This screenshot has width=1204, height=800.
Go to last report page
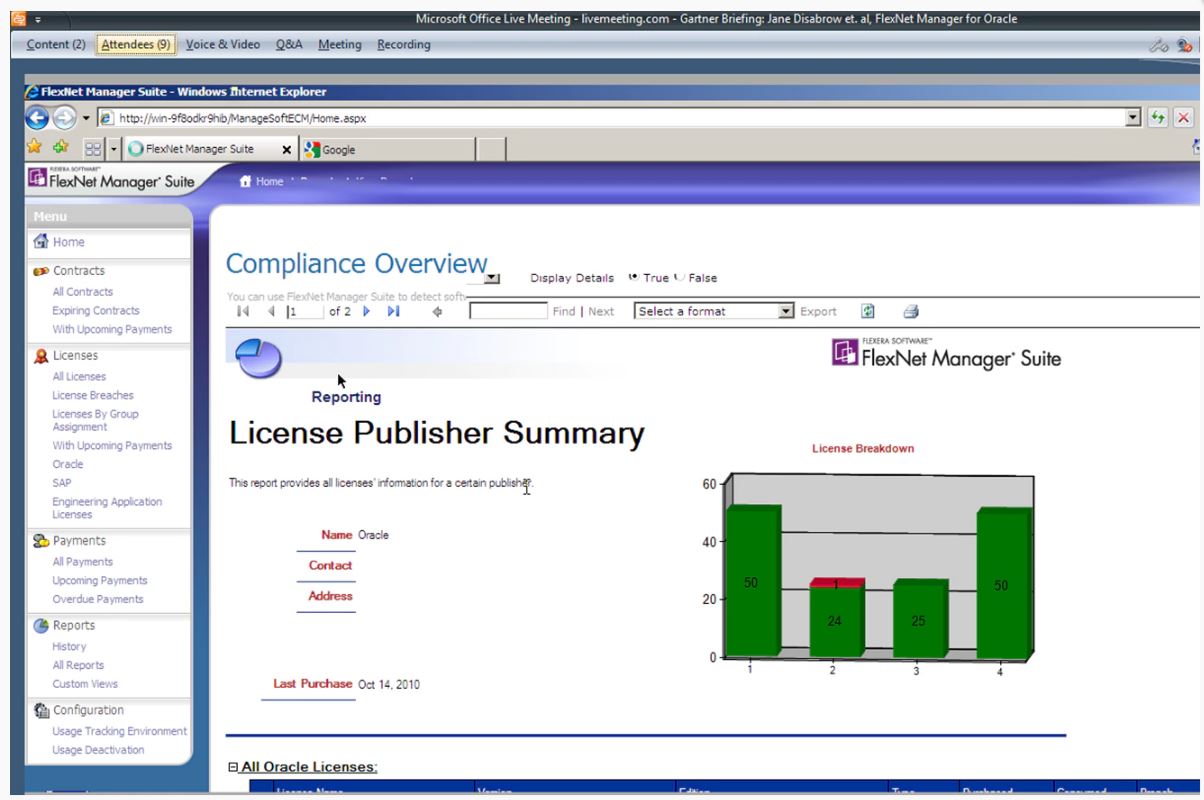click(393, 311)
